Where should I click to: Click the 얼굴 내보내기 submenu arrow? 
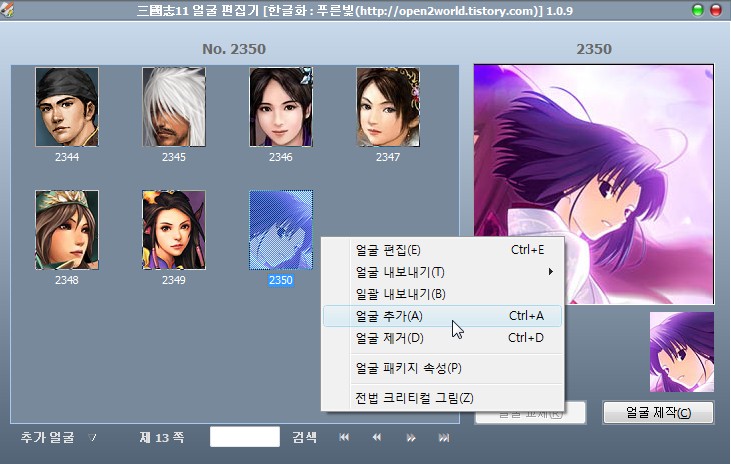(551, 271)
